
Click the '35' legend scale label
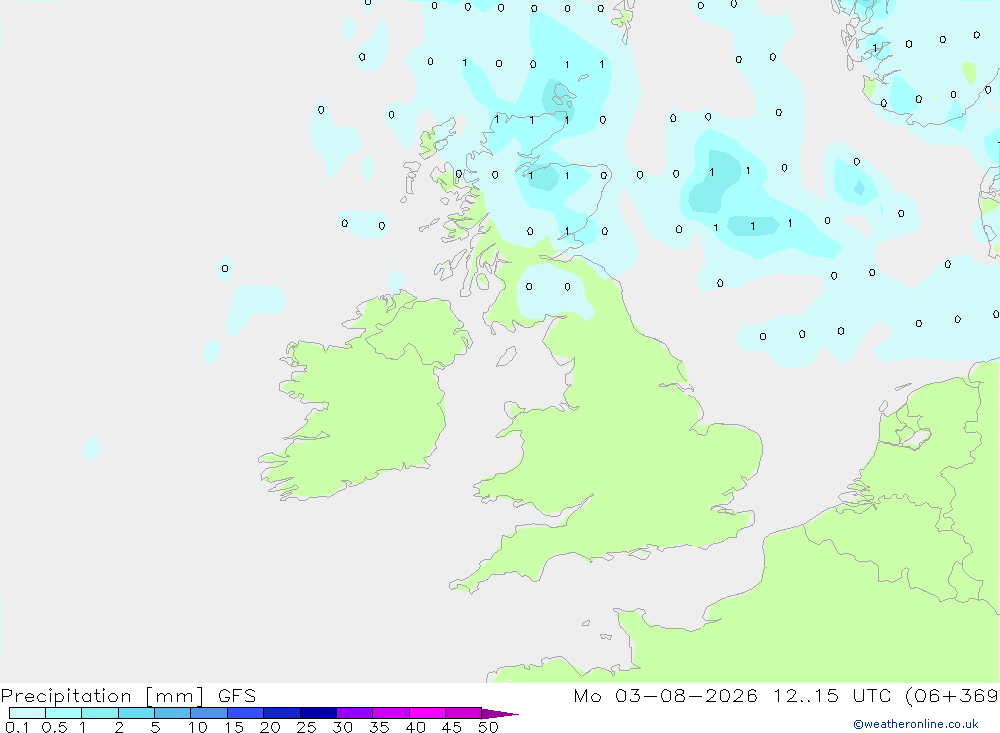(x=379, y=727)
